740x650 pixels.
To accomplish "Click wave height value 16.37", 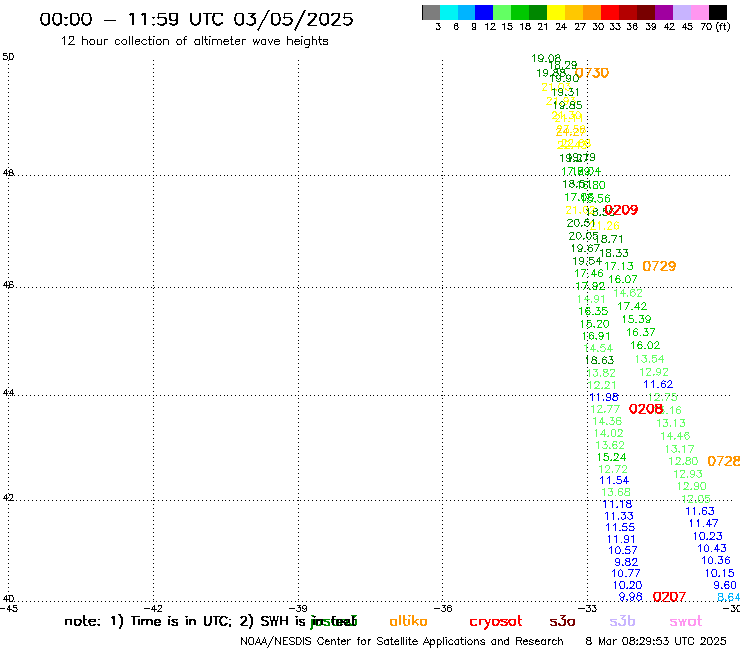I will pyautogui.click(x=641, y=332).
